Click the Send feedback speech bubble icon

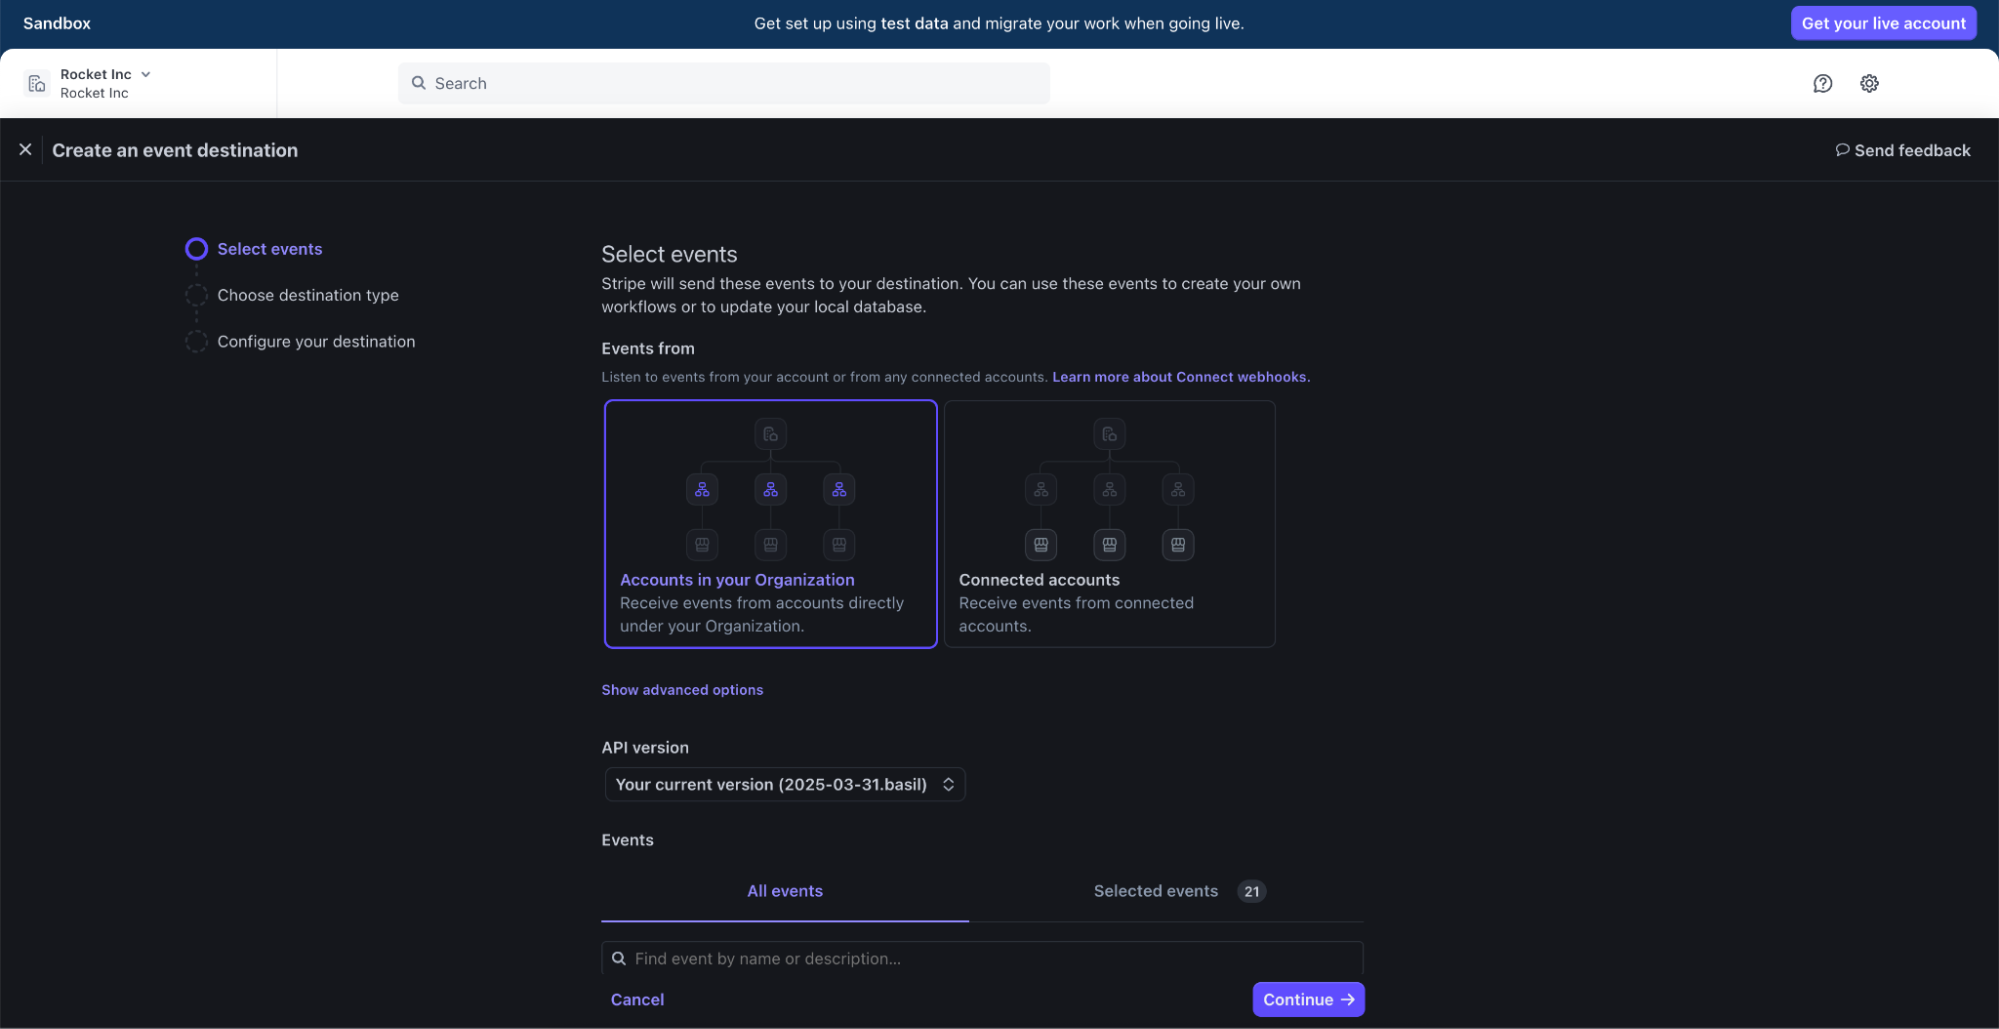point(1841,150)
